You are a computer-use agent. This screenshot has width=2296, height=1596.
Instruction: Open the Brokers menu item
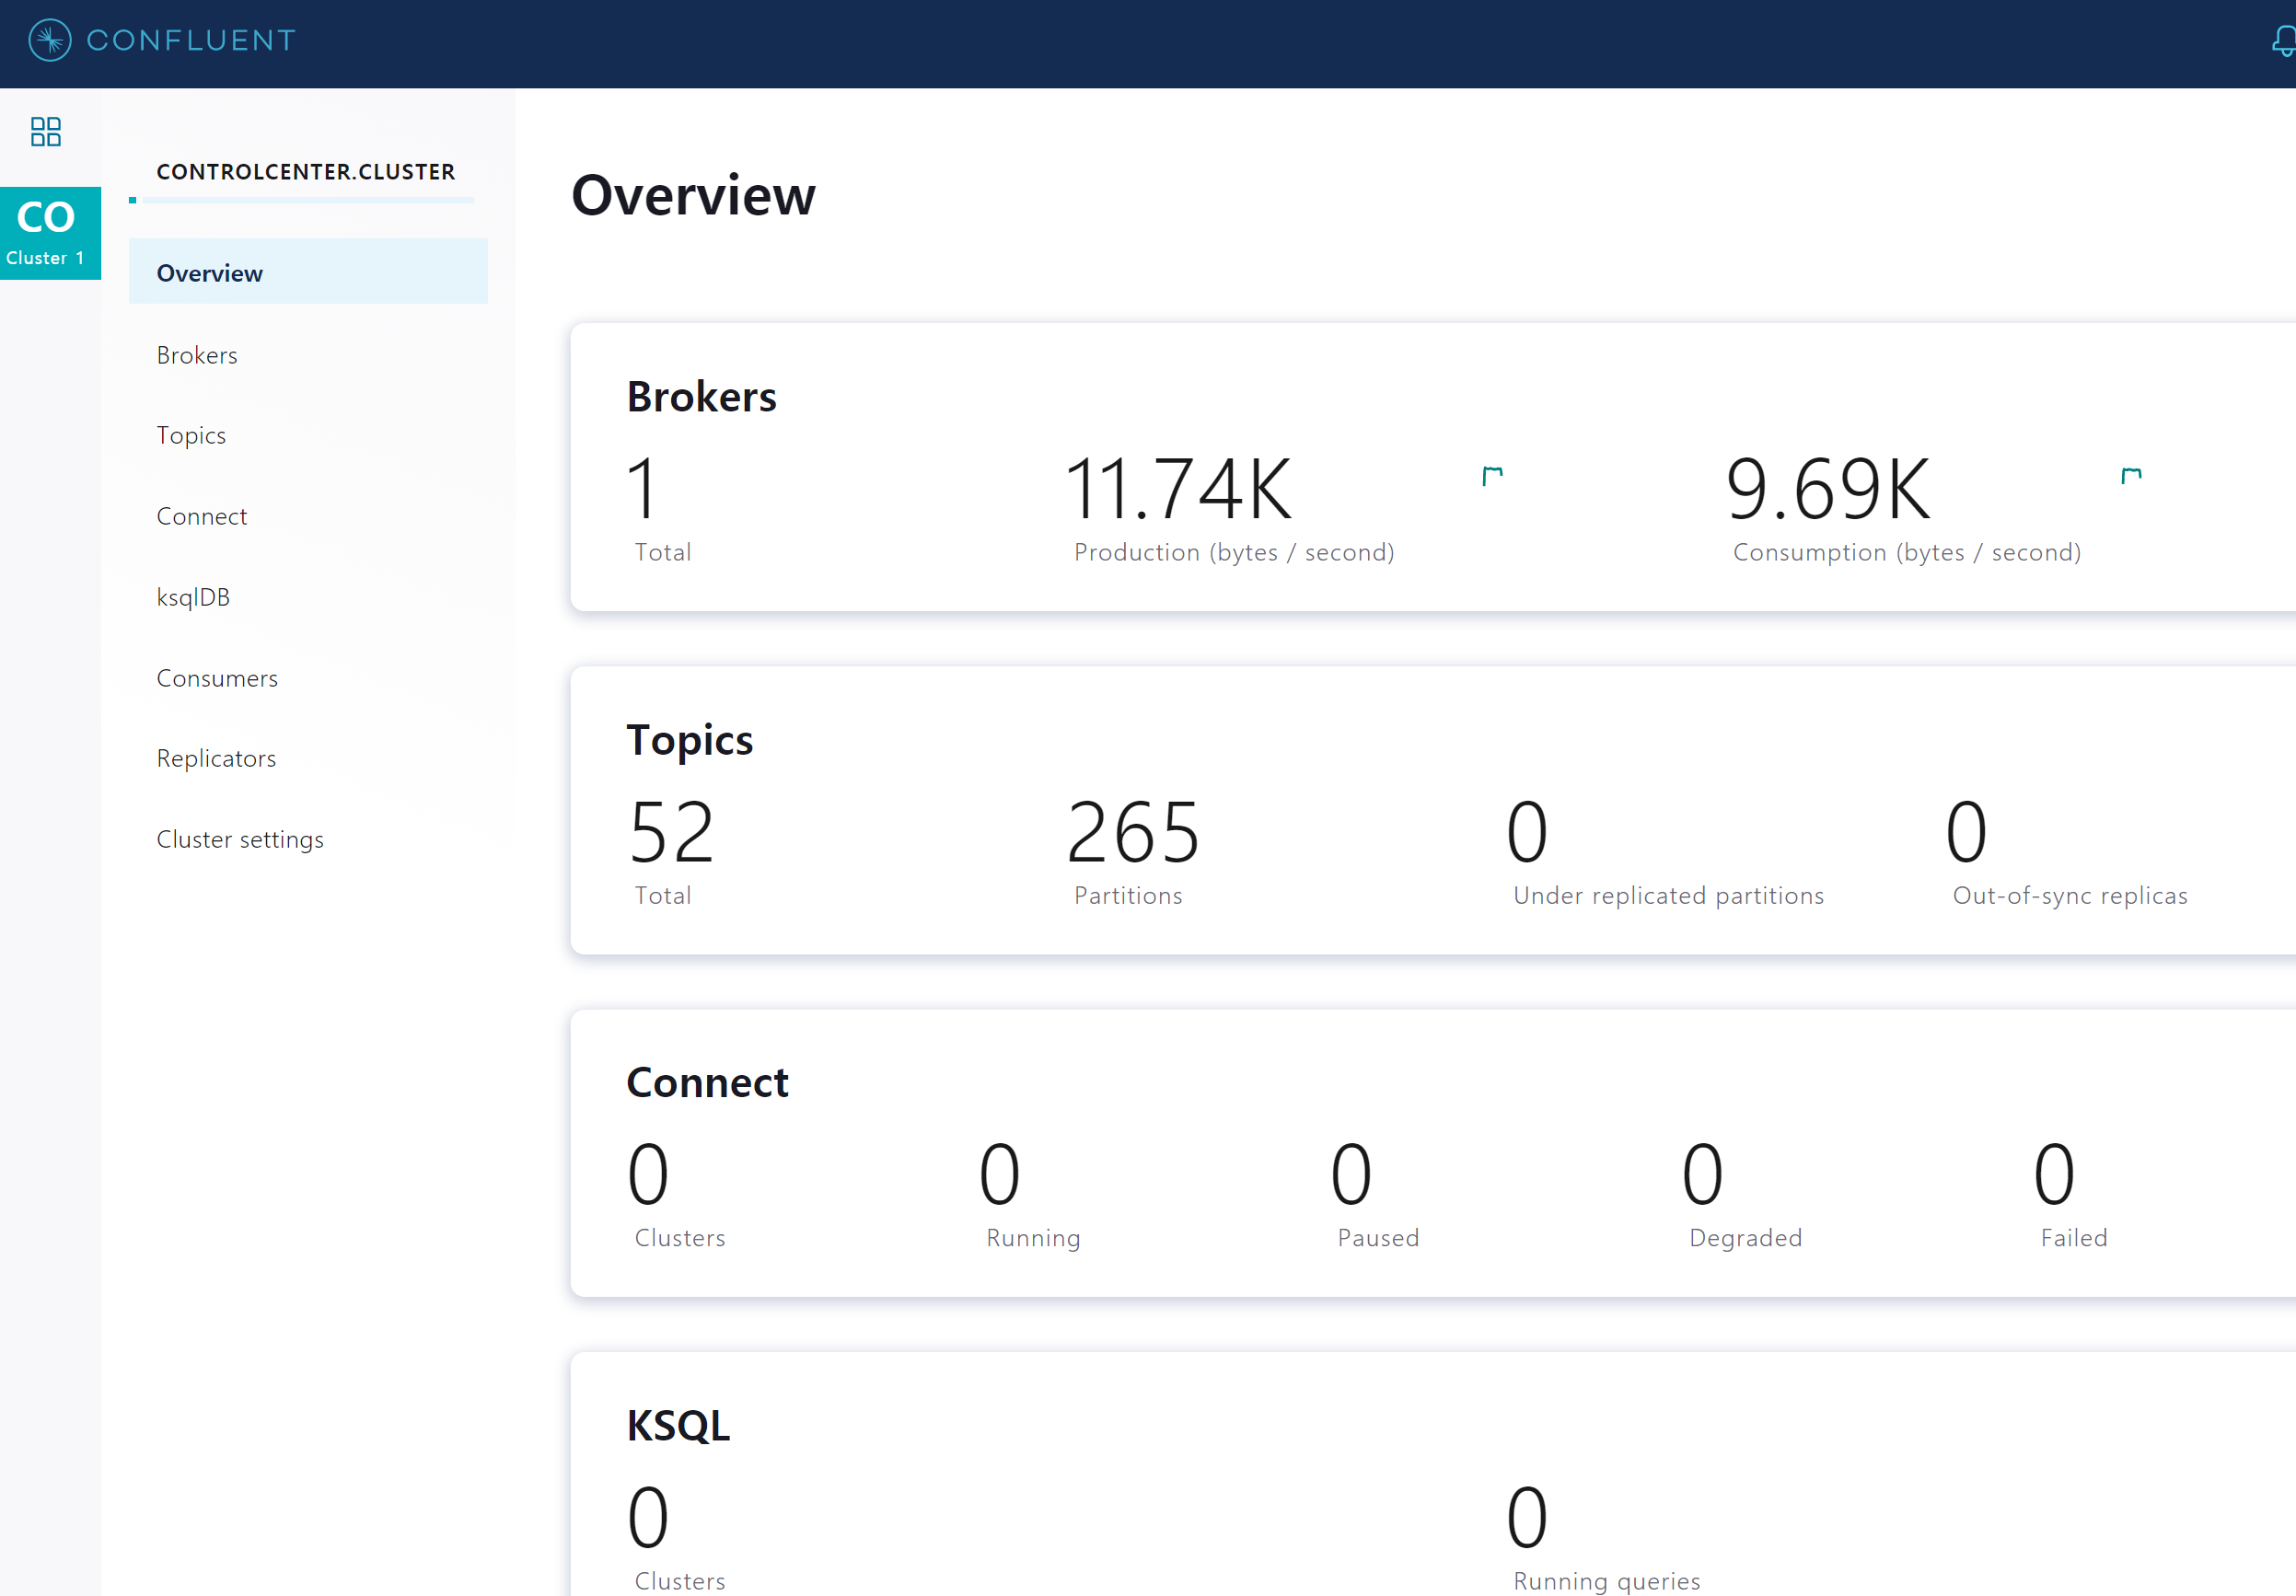pyautogui.click(x=197, y=355)
